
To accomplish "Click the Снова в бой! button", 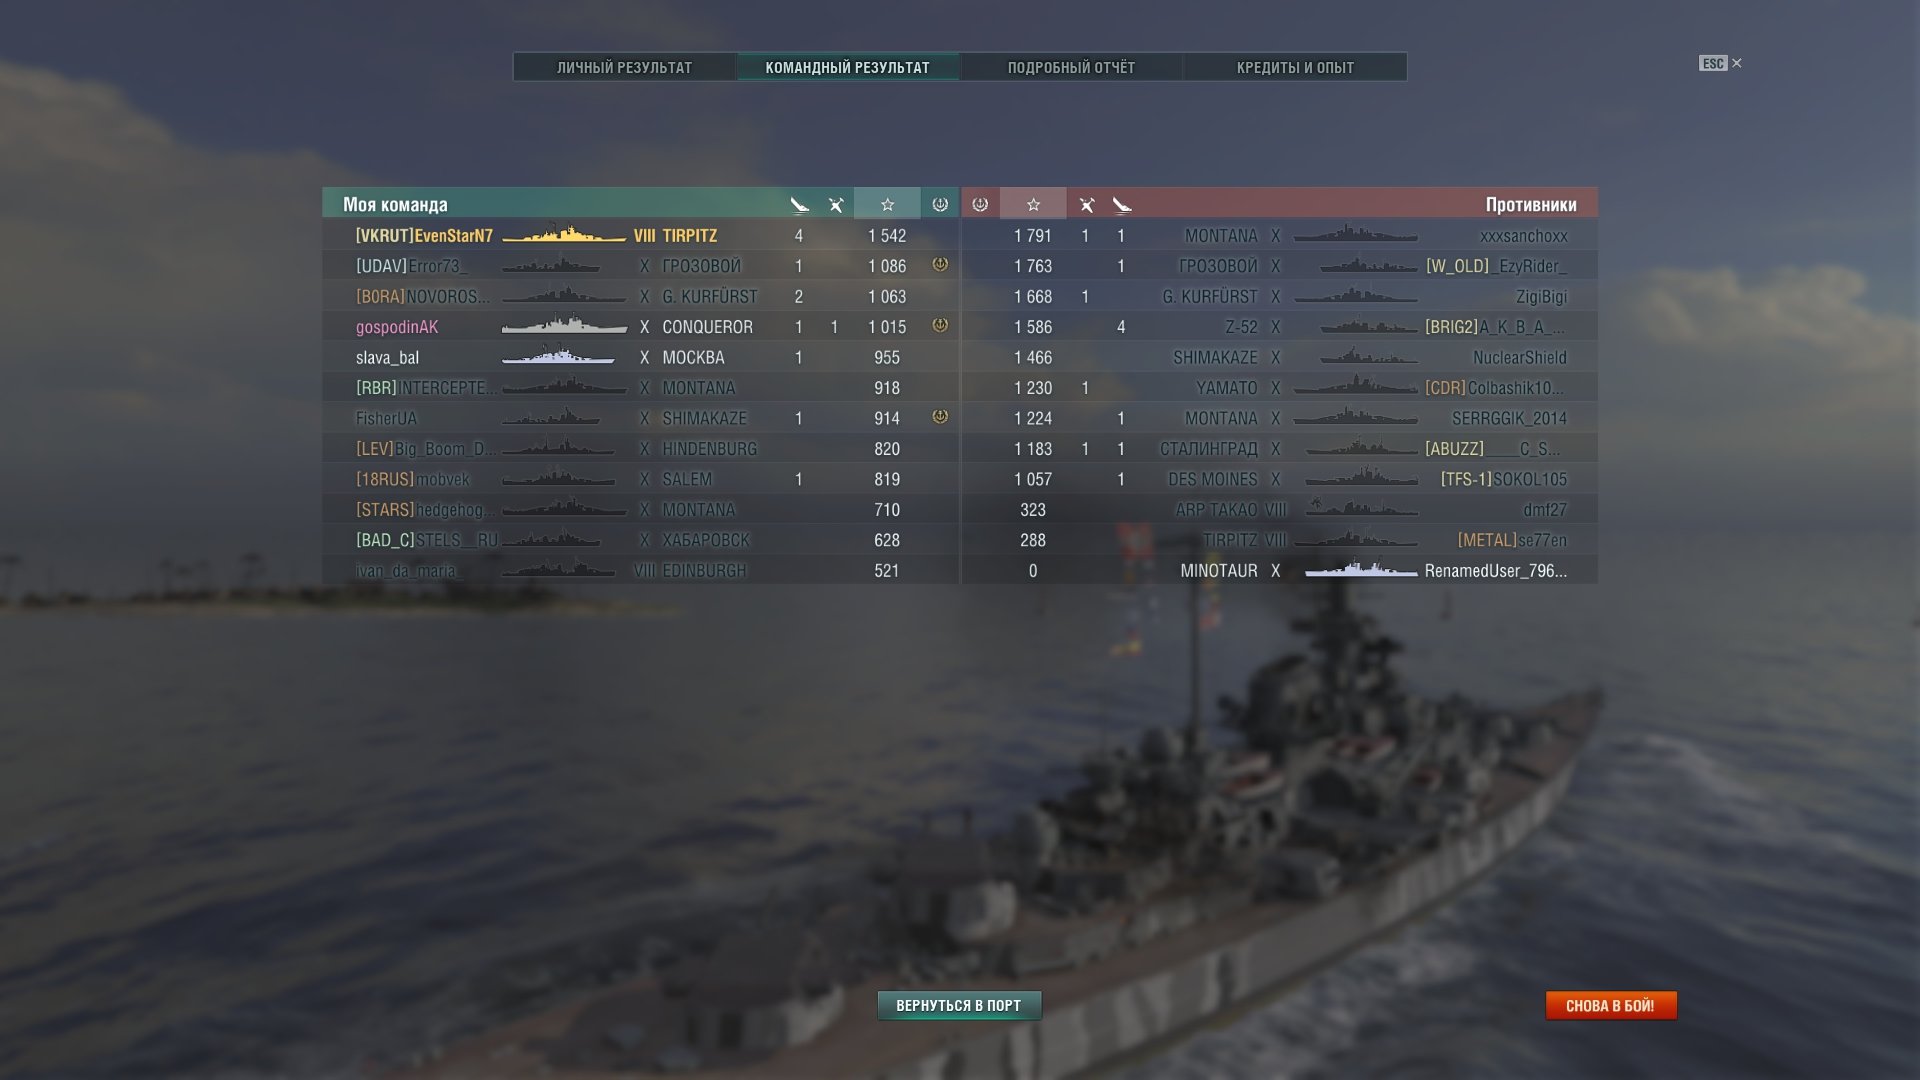I will coord(1610,1005).
